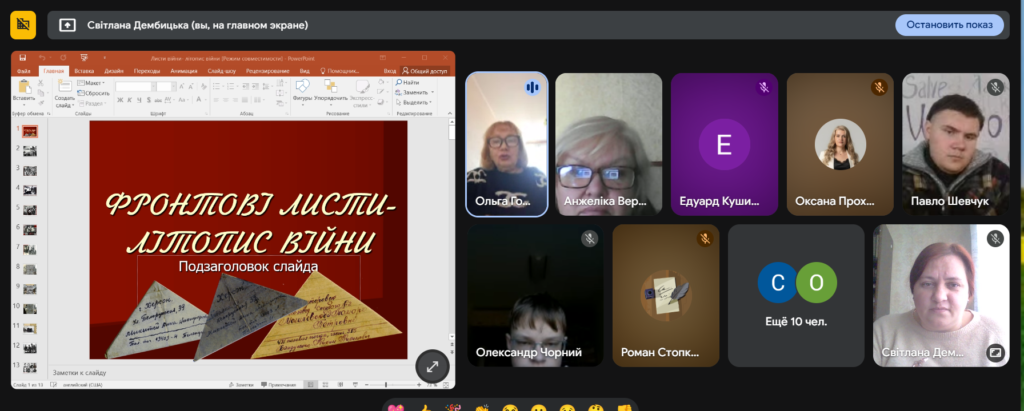1024x411 pixels.
Task: Click the Создать слайд icon
Action: (64, 89)
